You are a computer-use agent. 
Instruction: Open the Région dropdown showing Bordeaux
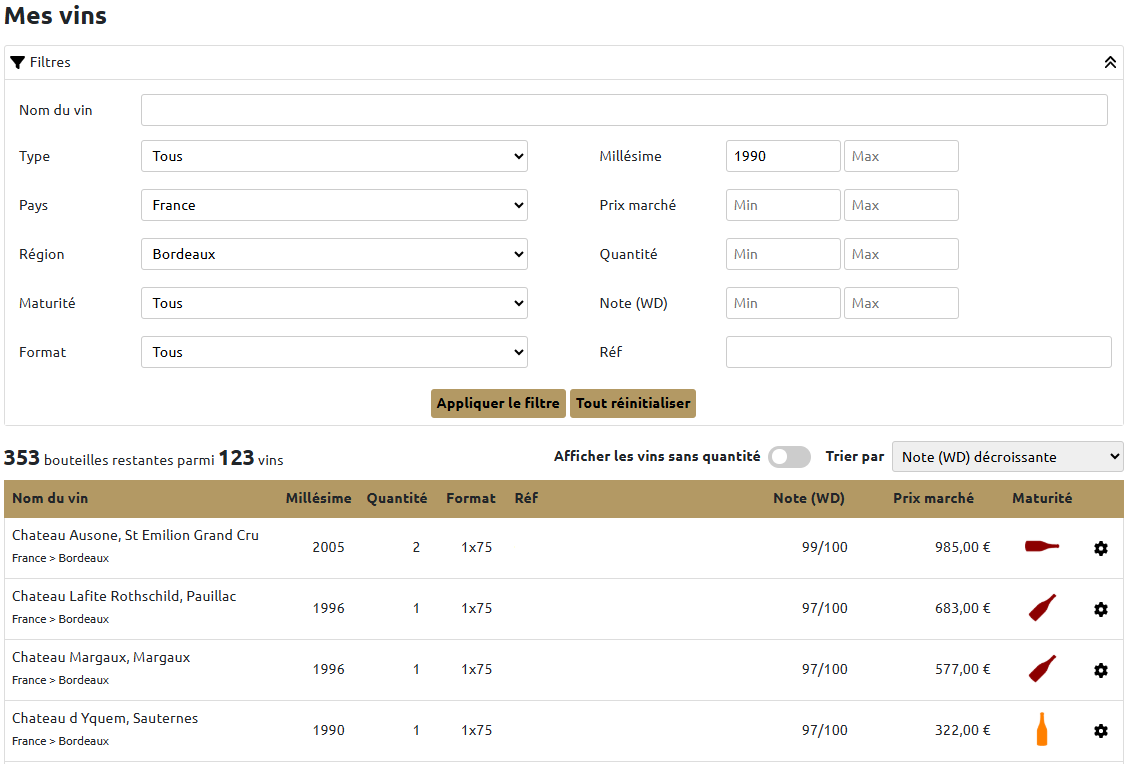coord(334,254)
